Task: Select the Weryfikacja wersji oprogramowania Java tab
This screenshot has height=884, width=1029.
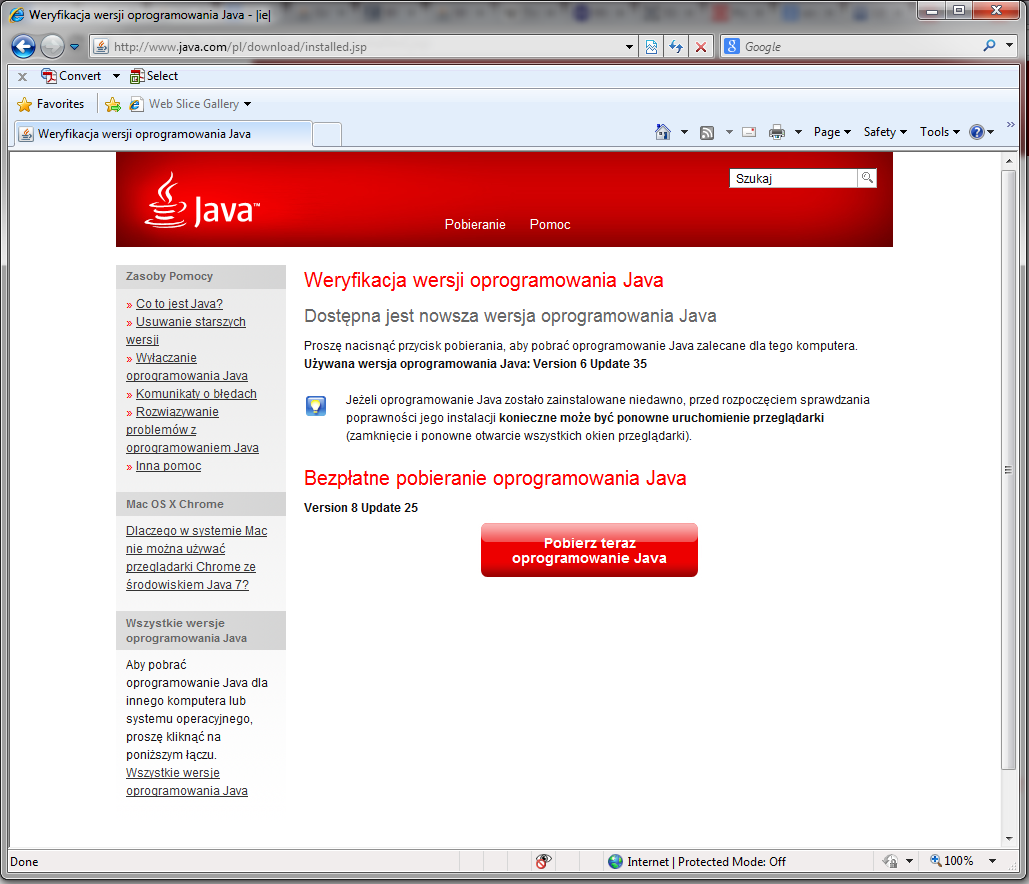Action: [x=162, y=134]
